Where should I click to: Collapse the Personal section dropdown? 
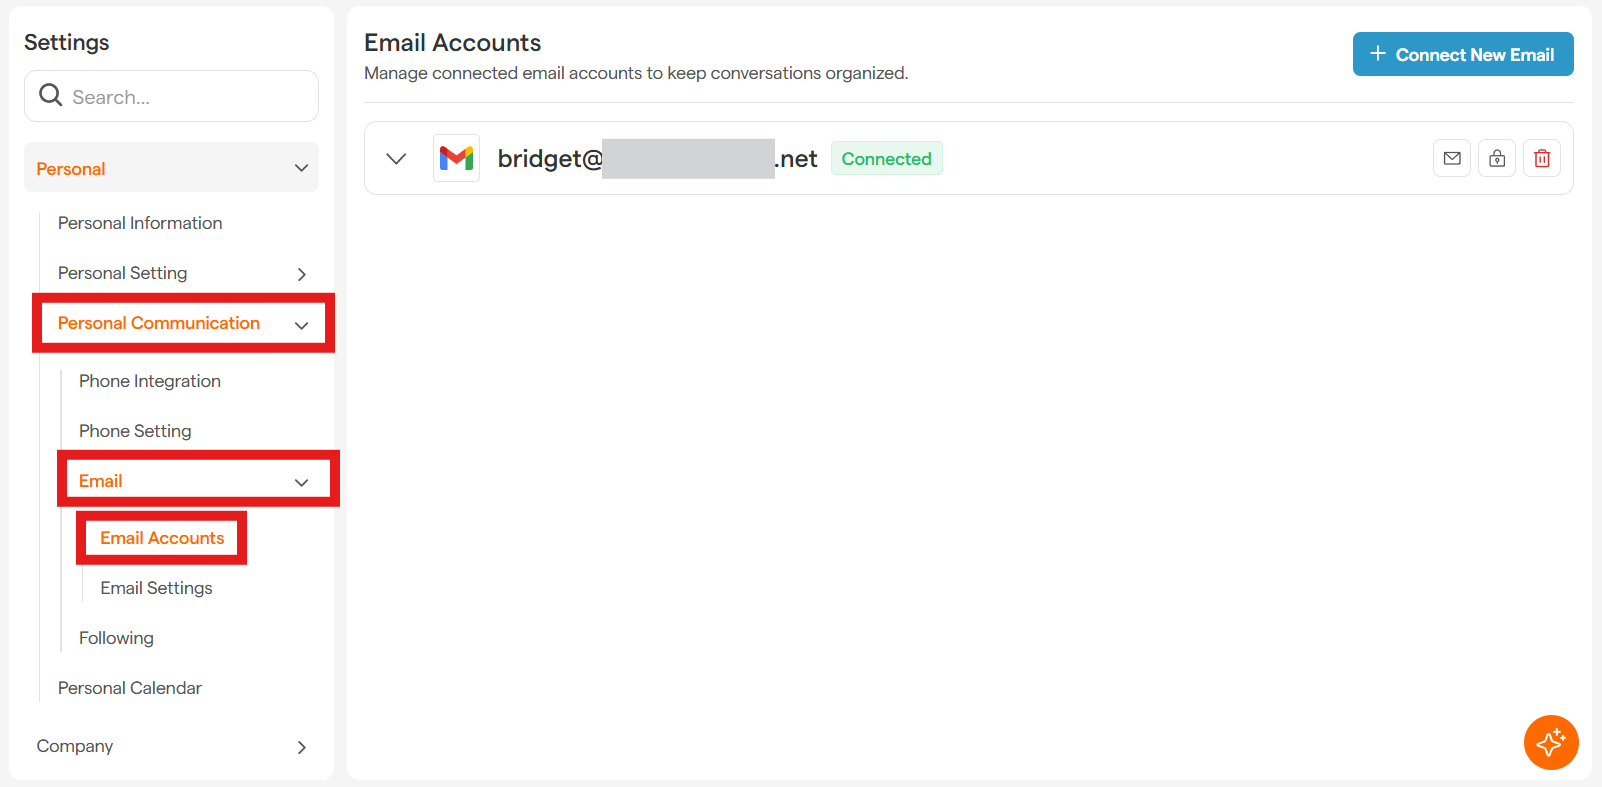[301, 168]
